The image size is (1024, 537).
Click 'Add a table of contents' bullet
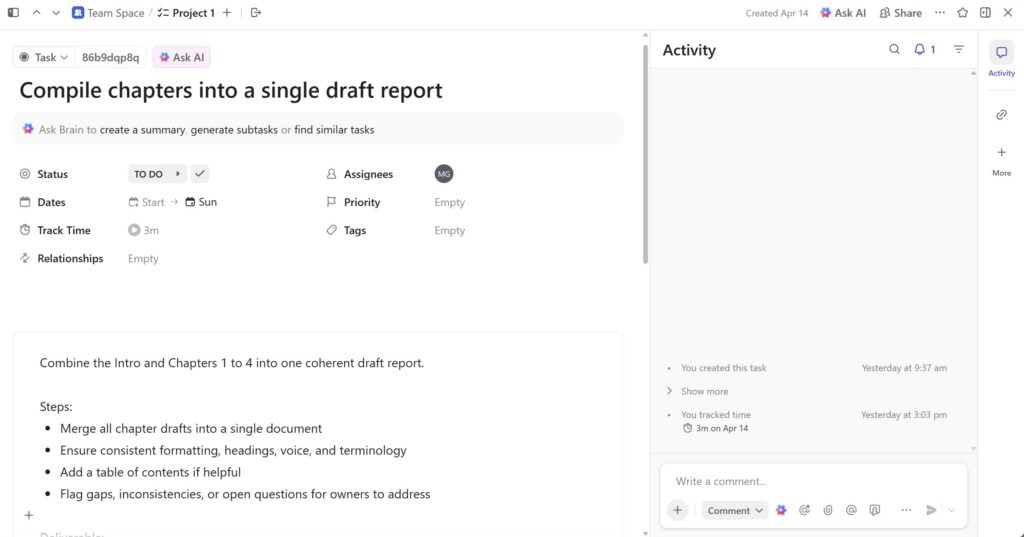tap(150, 472)
